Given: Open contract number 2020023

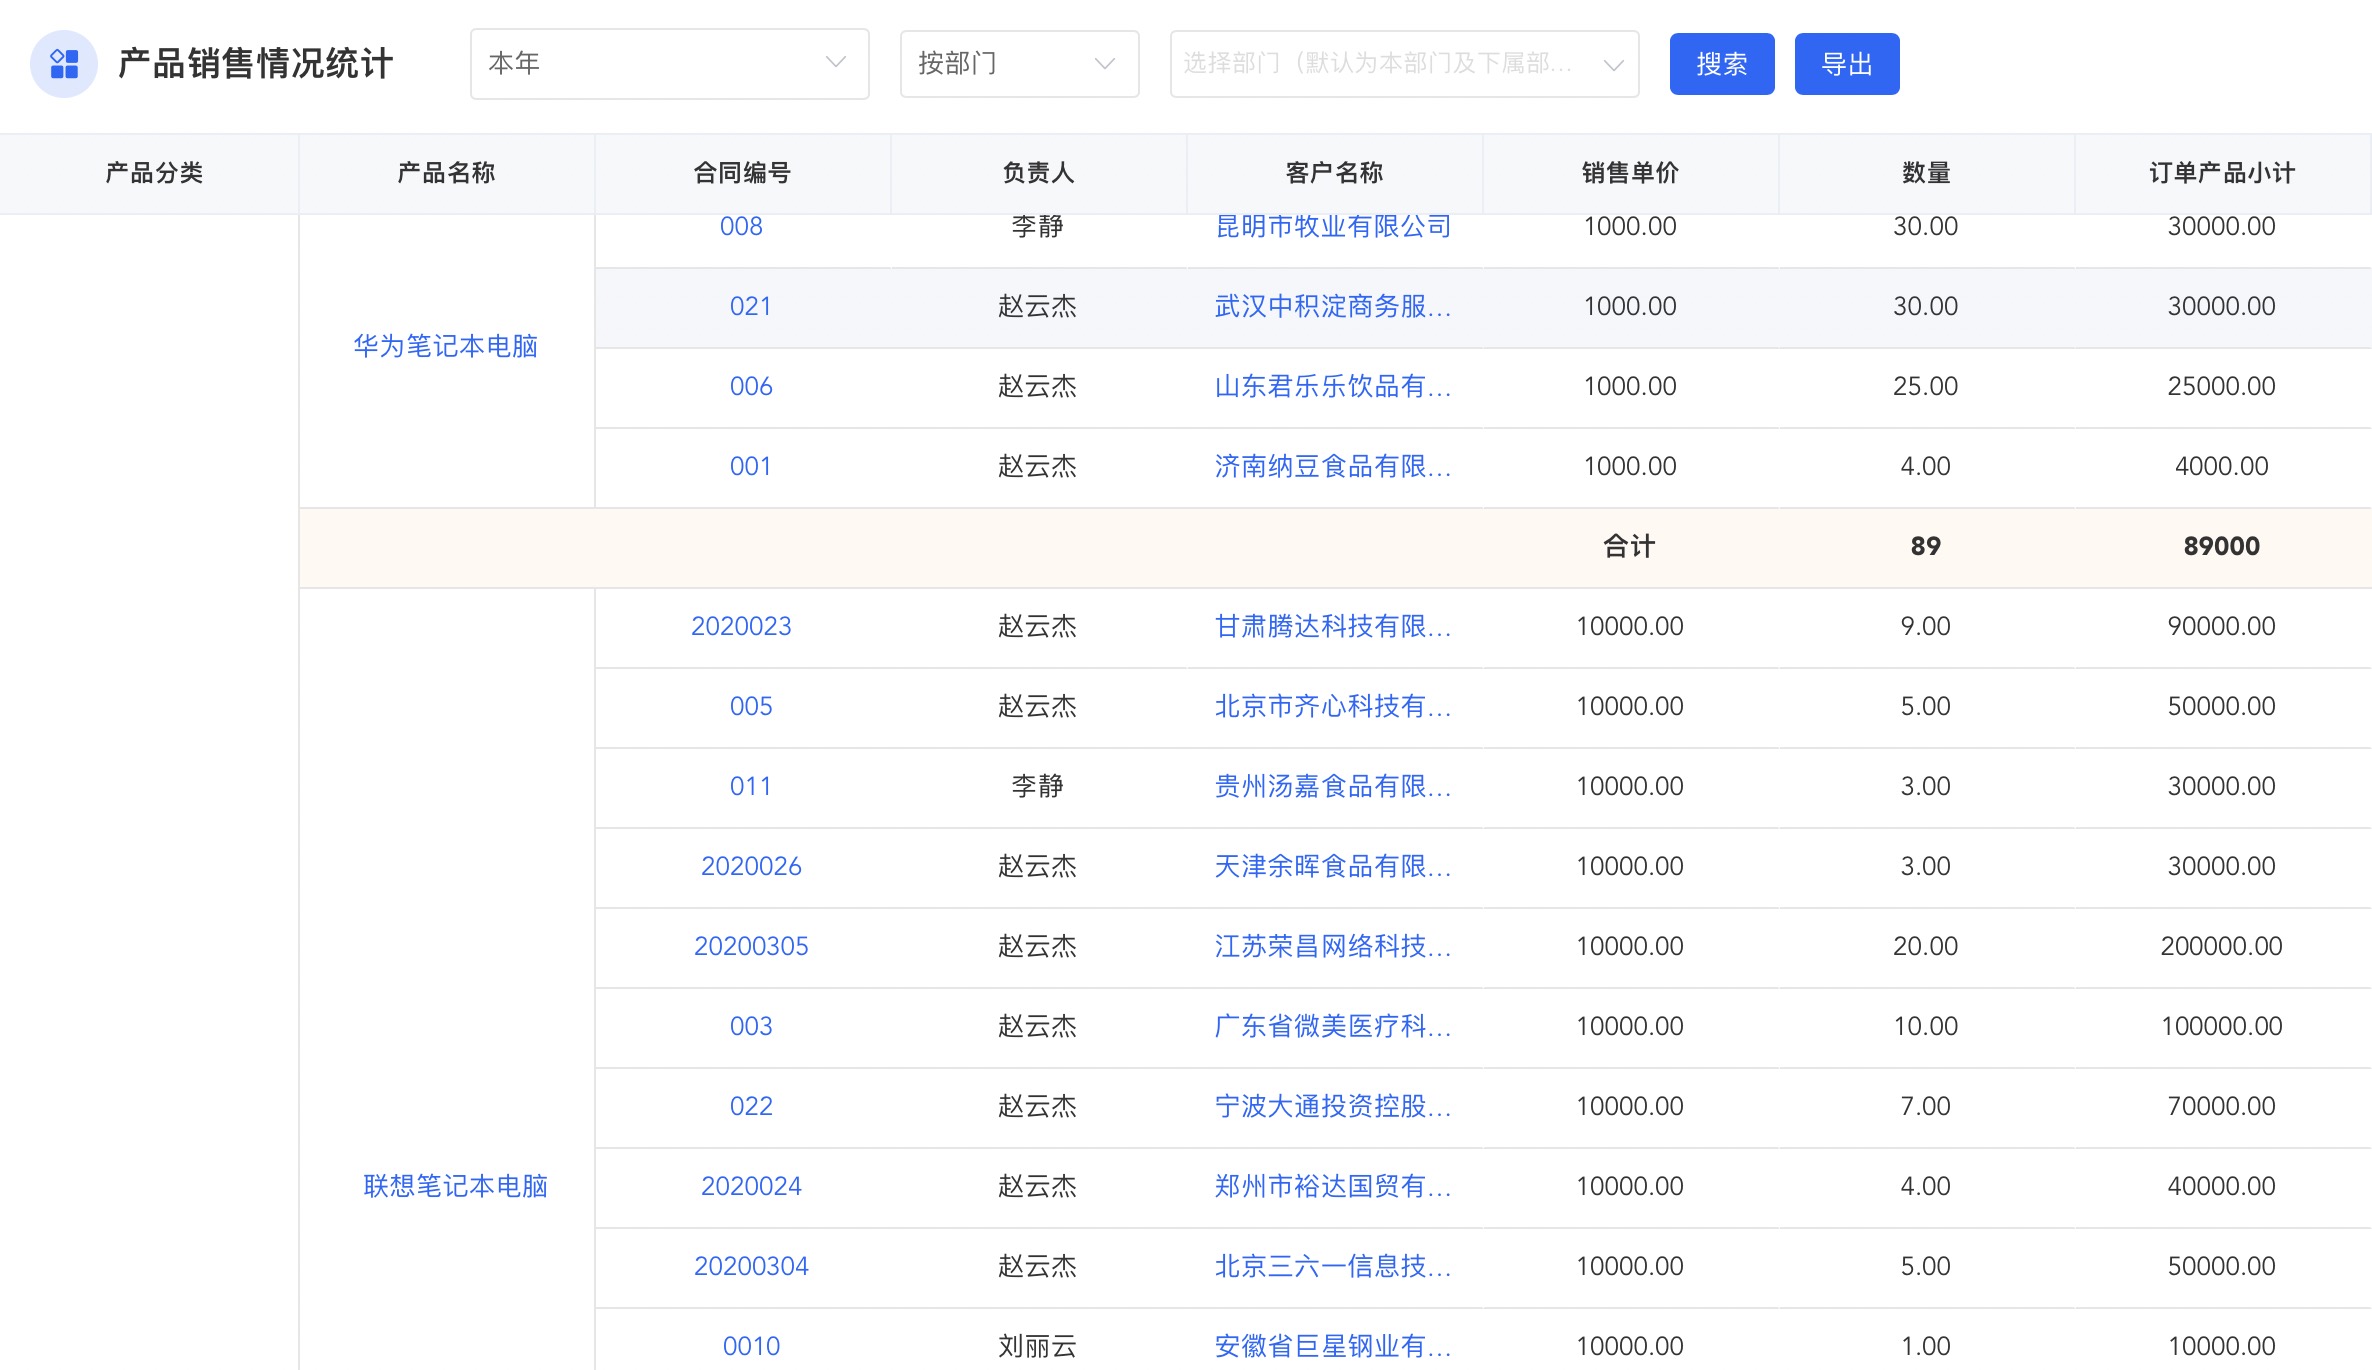Looking at the screenshot, I should (741, 626).
